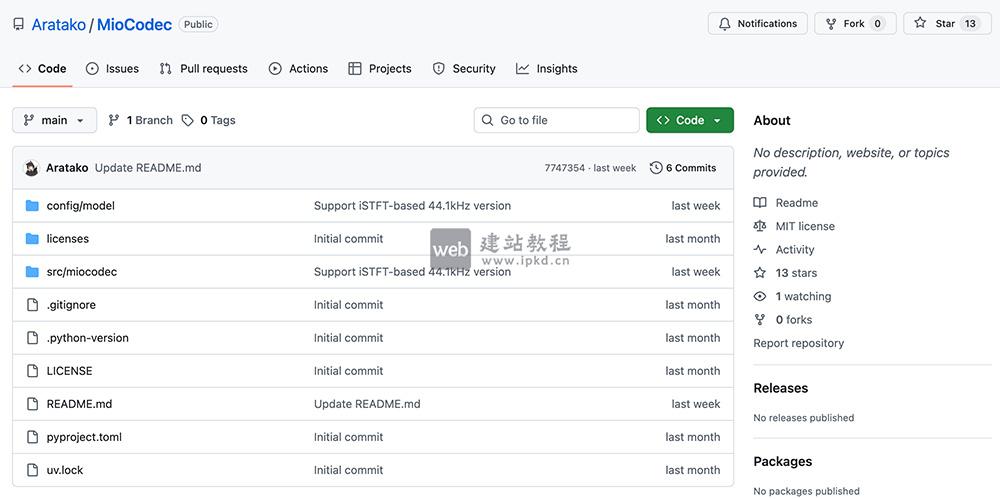Image resolution: width=1000 pixels, height=499 pixels.
Task: Click the file icon for uv.lock
Action: click(33, 470)
